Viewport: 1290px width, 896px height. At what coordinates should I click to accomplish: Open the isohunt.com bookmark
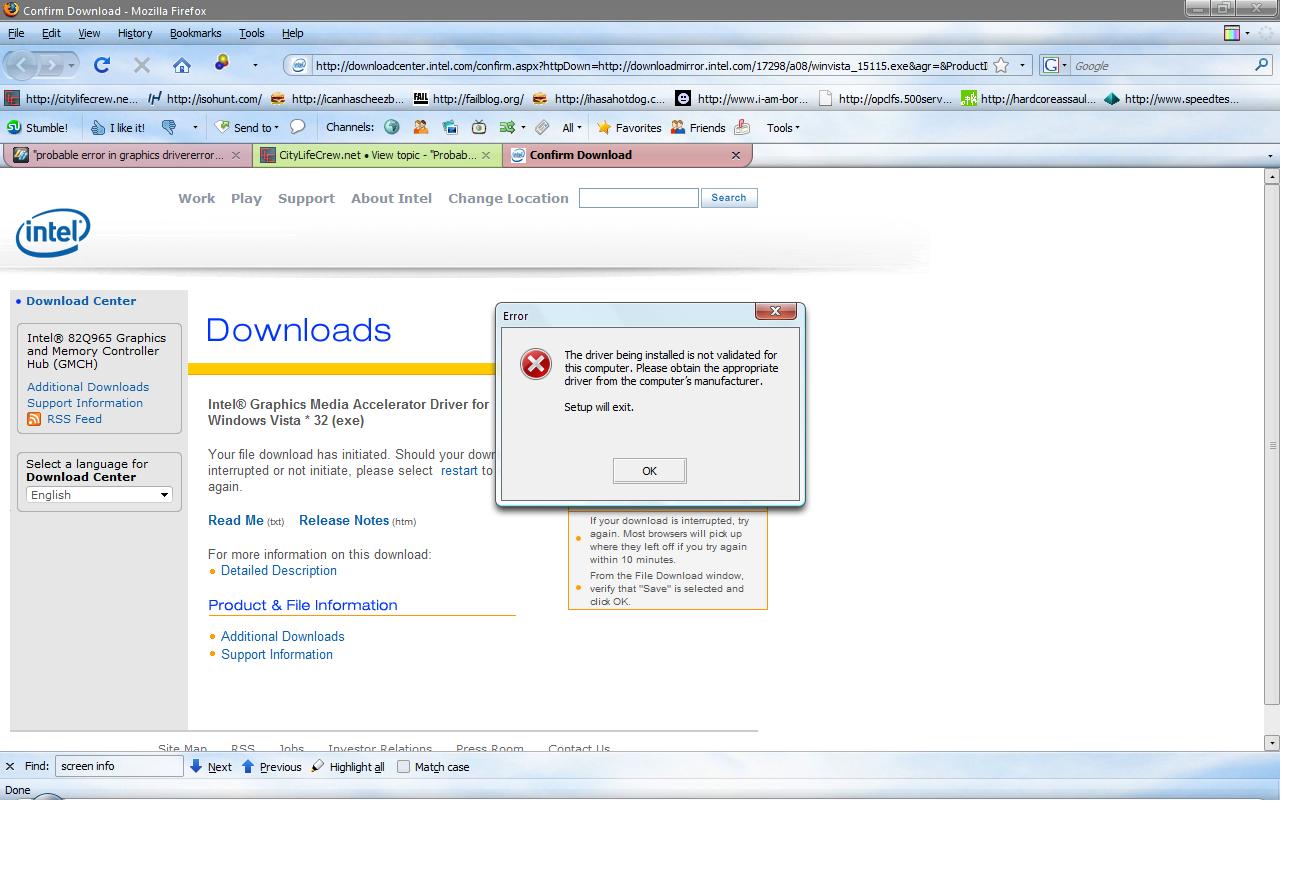[205, 99]
